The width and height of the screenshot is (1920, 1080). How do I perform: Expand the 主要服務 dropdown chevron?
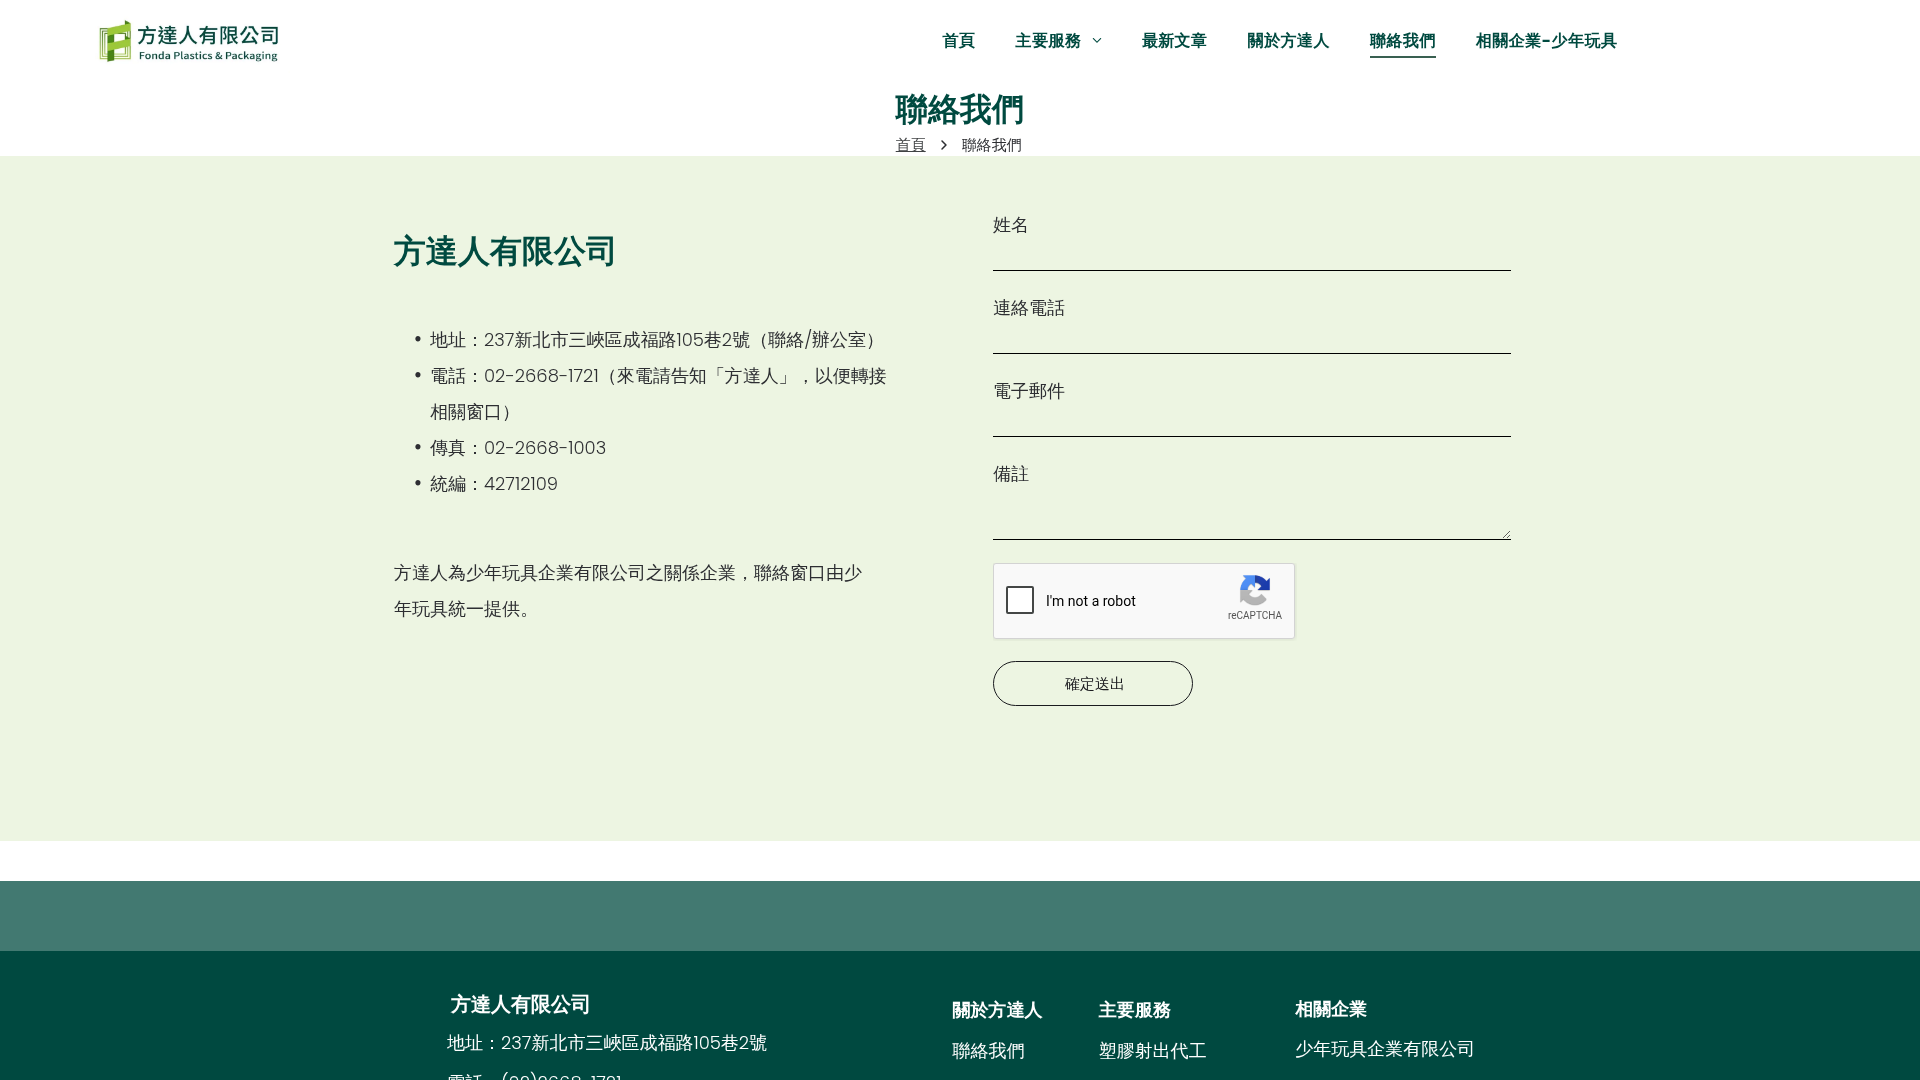(1097, 41)
